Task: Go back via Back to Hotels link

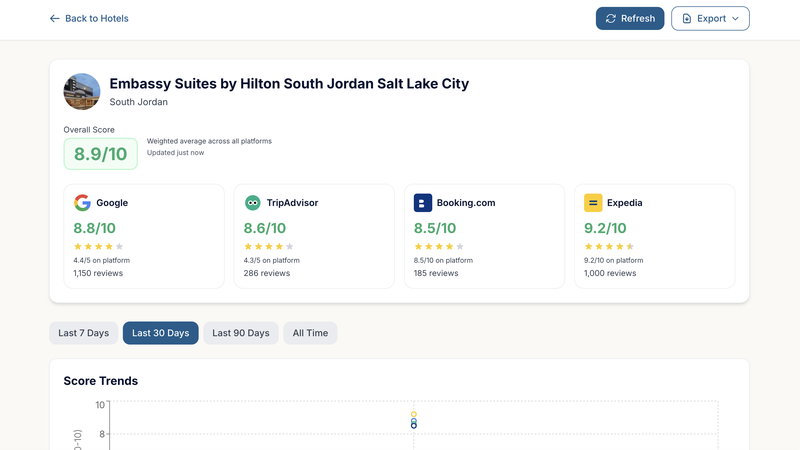Action: 89,18
